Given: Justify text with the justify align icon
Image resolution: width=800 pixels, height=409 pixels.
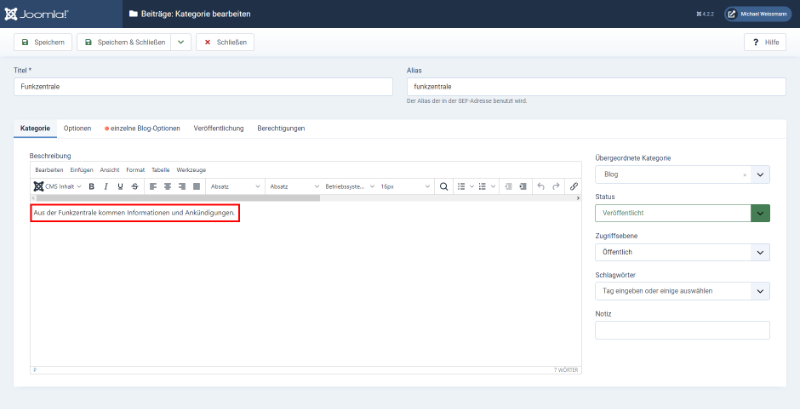Looking at the screenshot, I should tap(196, 186).
